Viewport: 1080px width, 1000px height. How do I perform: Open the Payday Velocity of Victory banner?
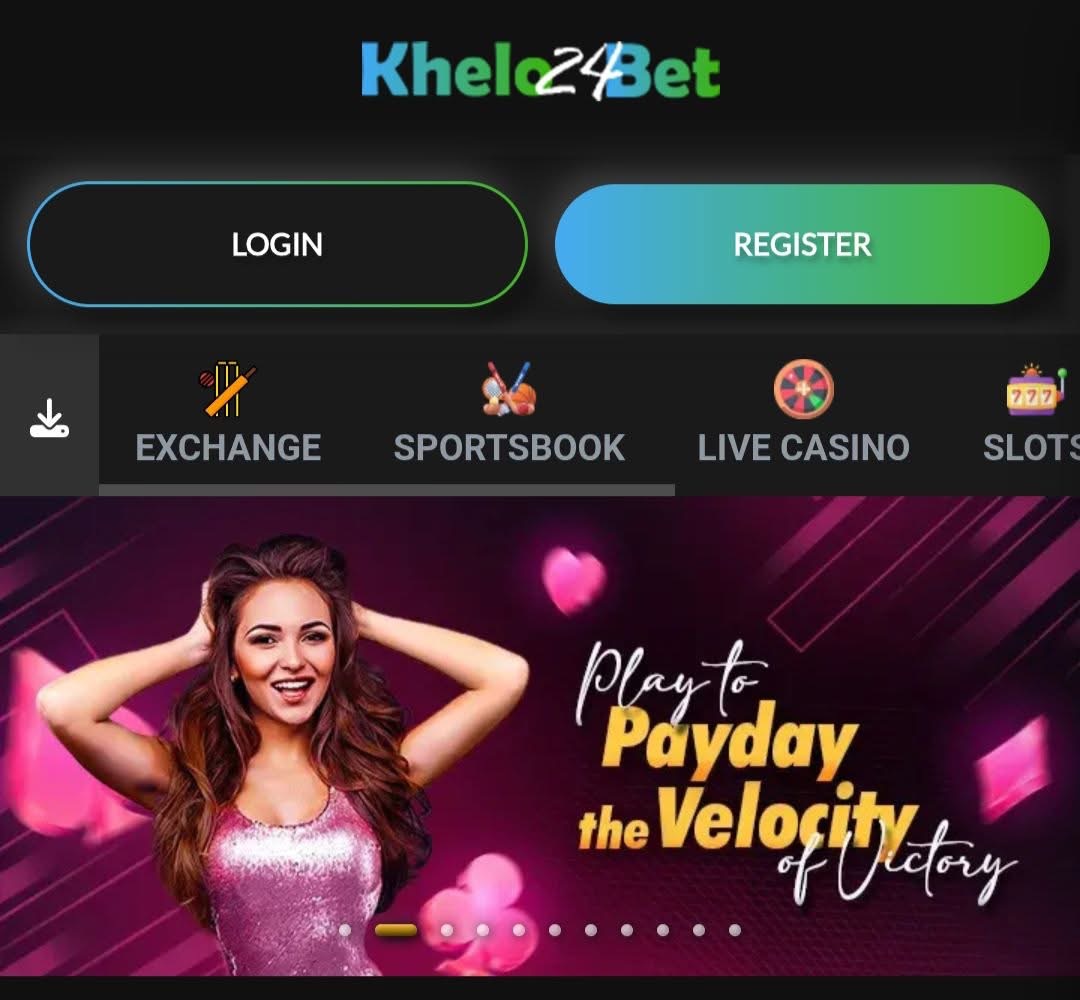(540, 736)
